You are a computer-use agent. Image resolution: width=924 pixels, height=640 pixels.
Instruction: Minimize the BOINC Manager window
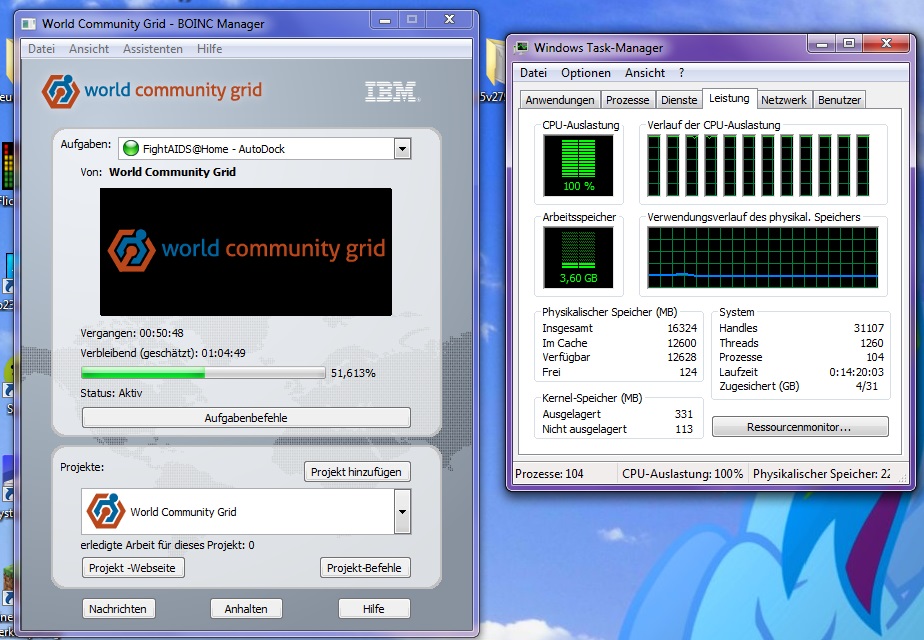385,20
